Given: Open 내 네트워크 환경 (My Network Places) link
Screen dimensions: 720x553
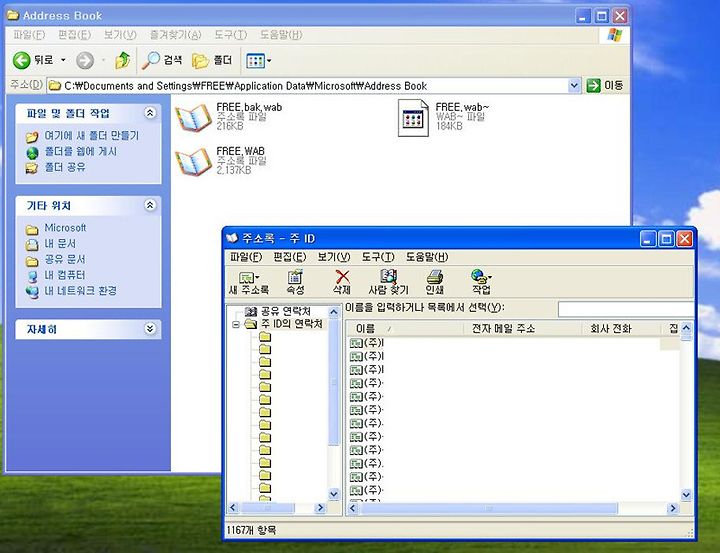Looking at the screenshot, I should click(x=80, y=291).
